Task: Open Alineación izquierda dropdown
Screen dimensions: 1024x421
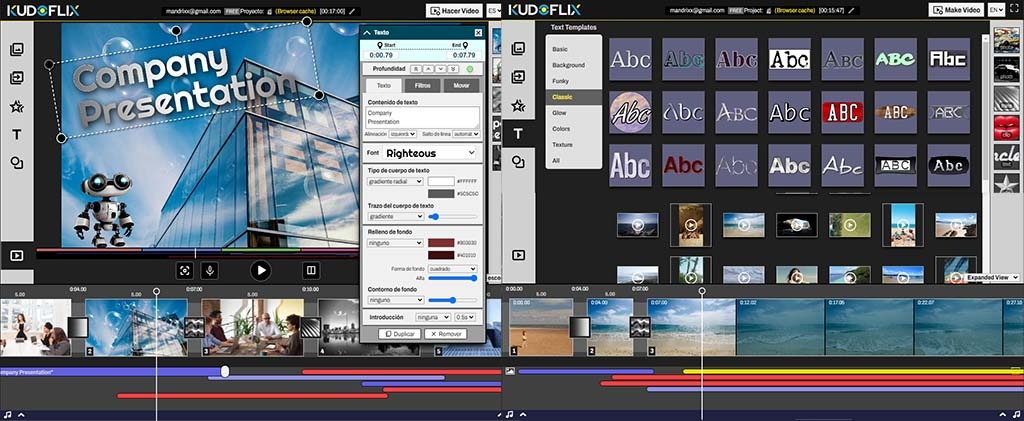Action: tap(402, 134)
